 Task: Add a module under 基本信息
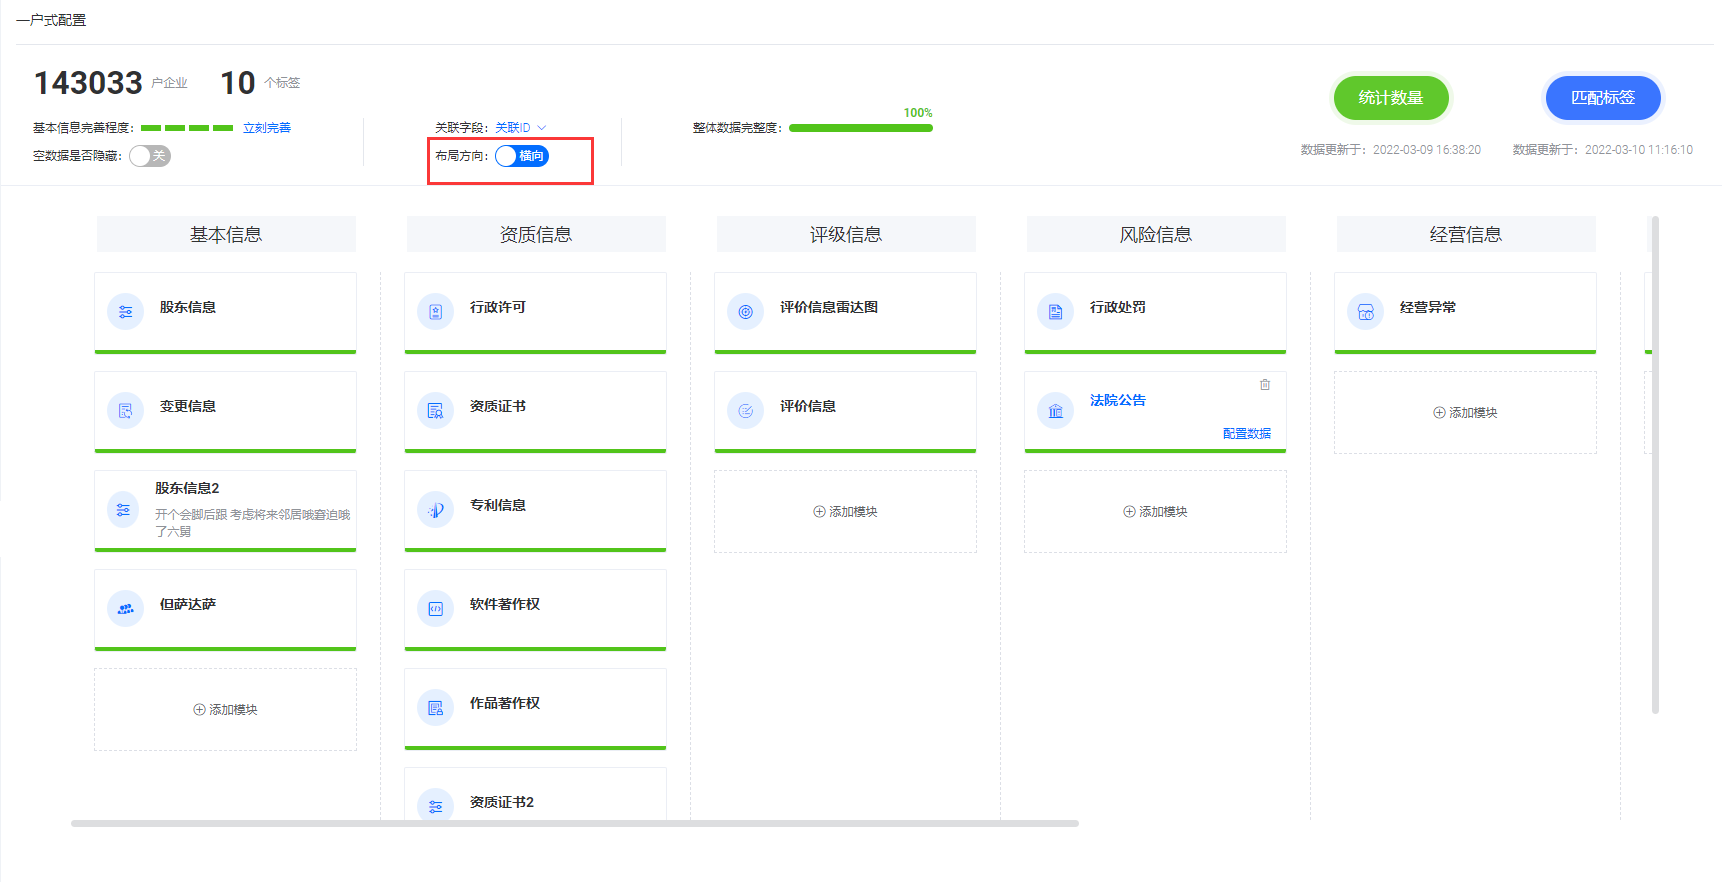coord(225,709)
